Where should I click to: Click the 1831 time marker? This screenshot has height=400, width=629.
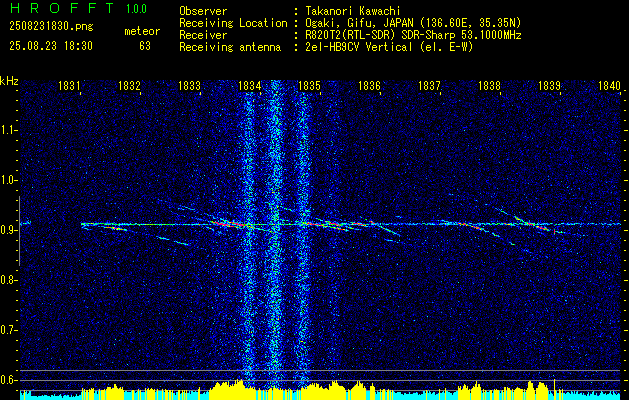[x=69, y=85]
